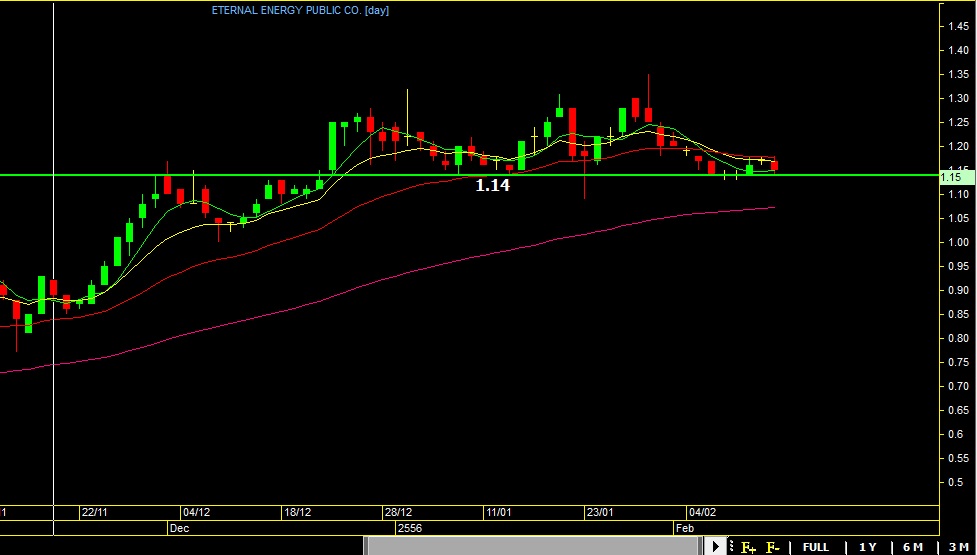Click the 1.00 price axis label
The width and height of the screenshot is (977, 555).
(x=958, y=242)
